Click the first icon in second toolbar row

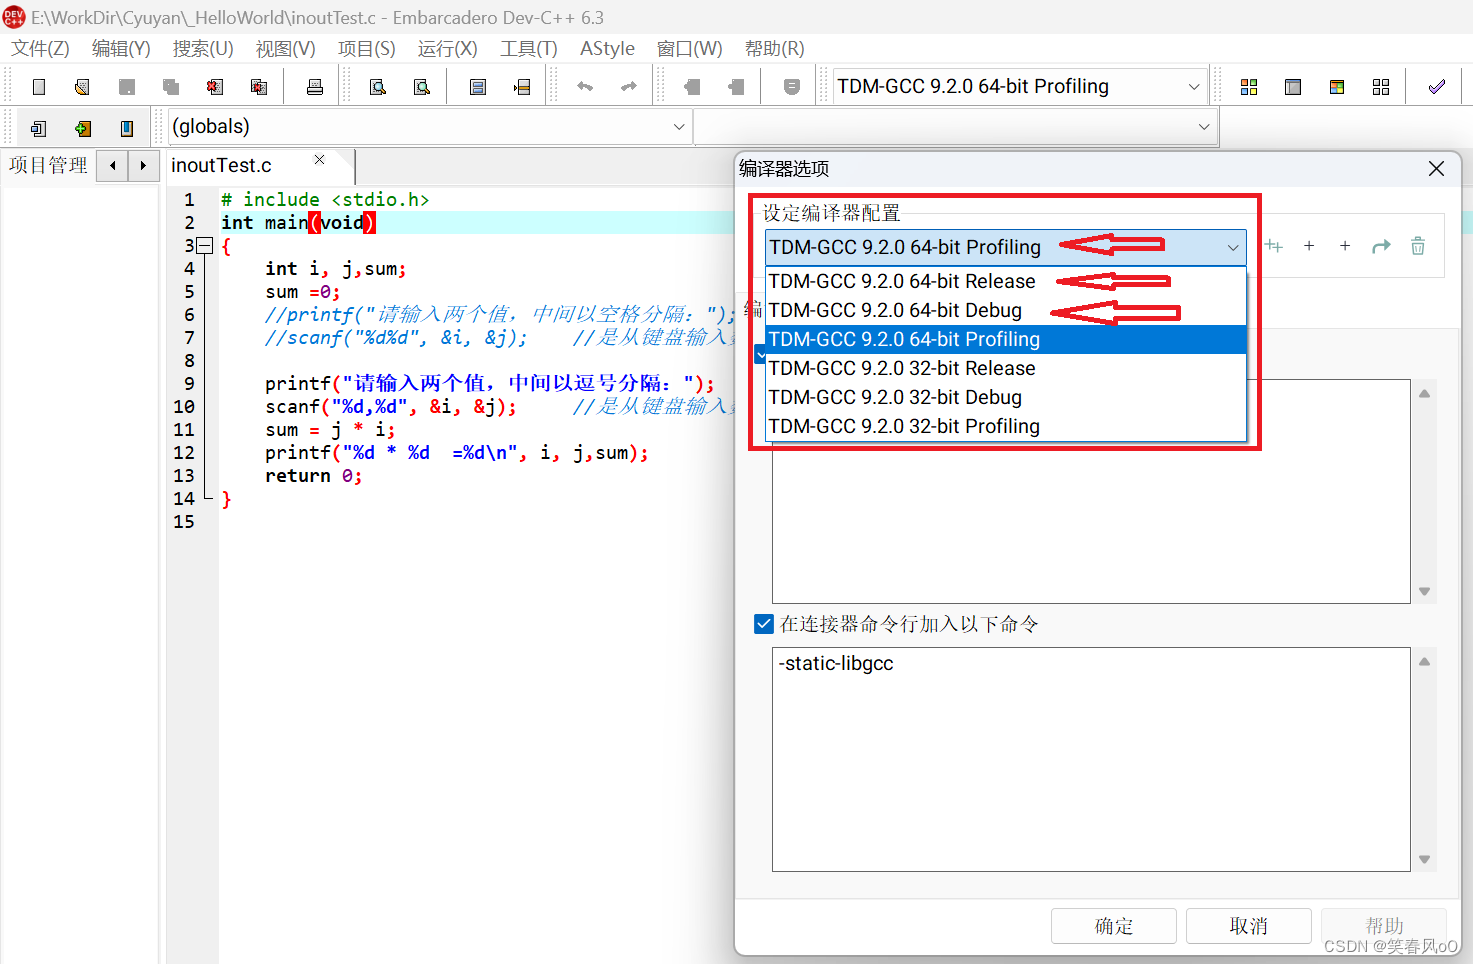pyautogui.click(x=39, y=128)
